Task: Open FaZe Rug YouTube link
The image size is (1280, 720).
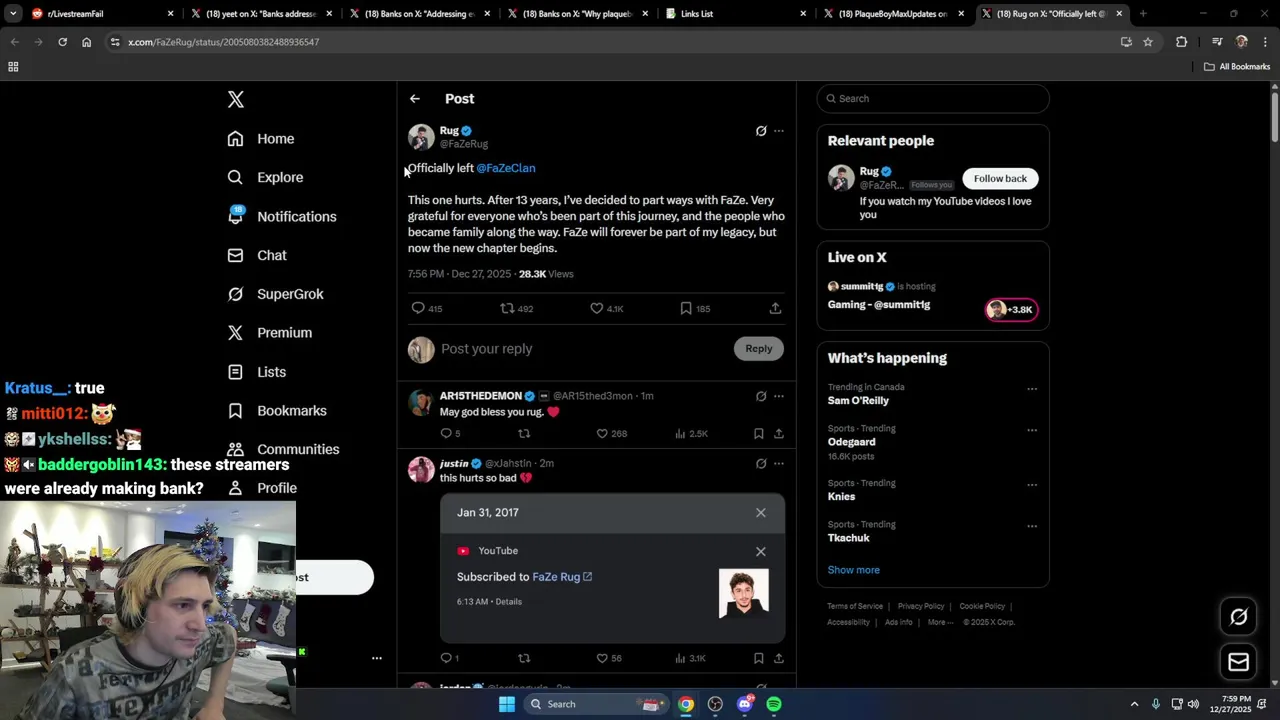Action: [x=562, y=577]
